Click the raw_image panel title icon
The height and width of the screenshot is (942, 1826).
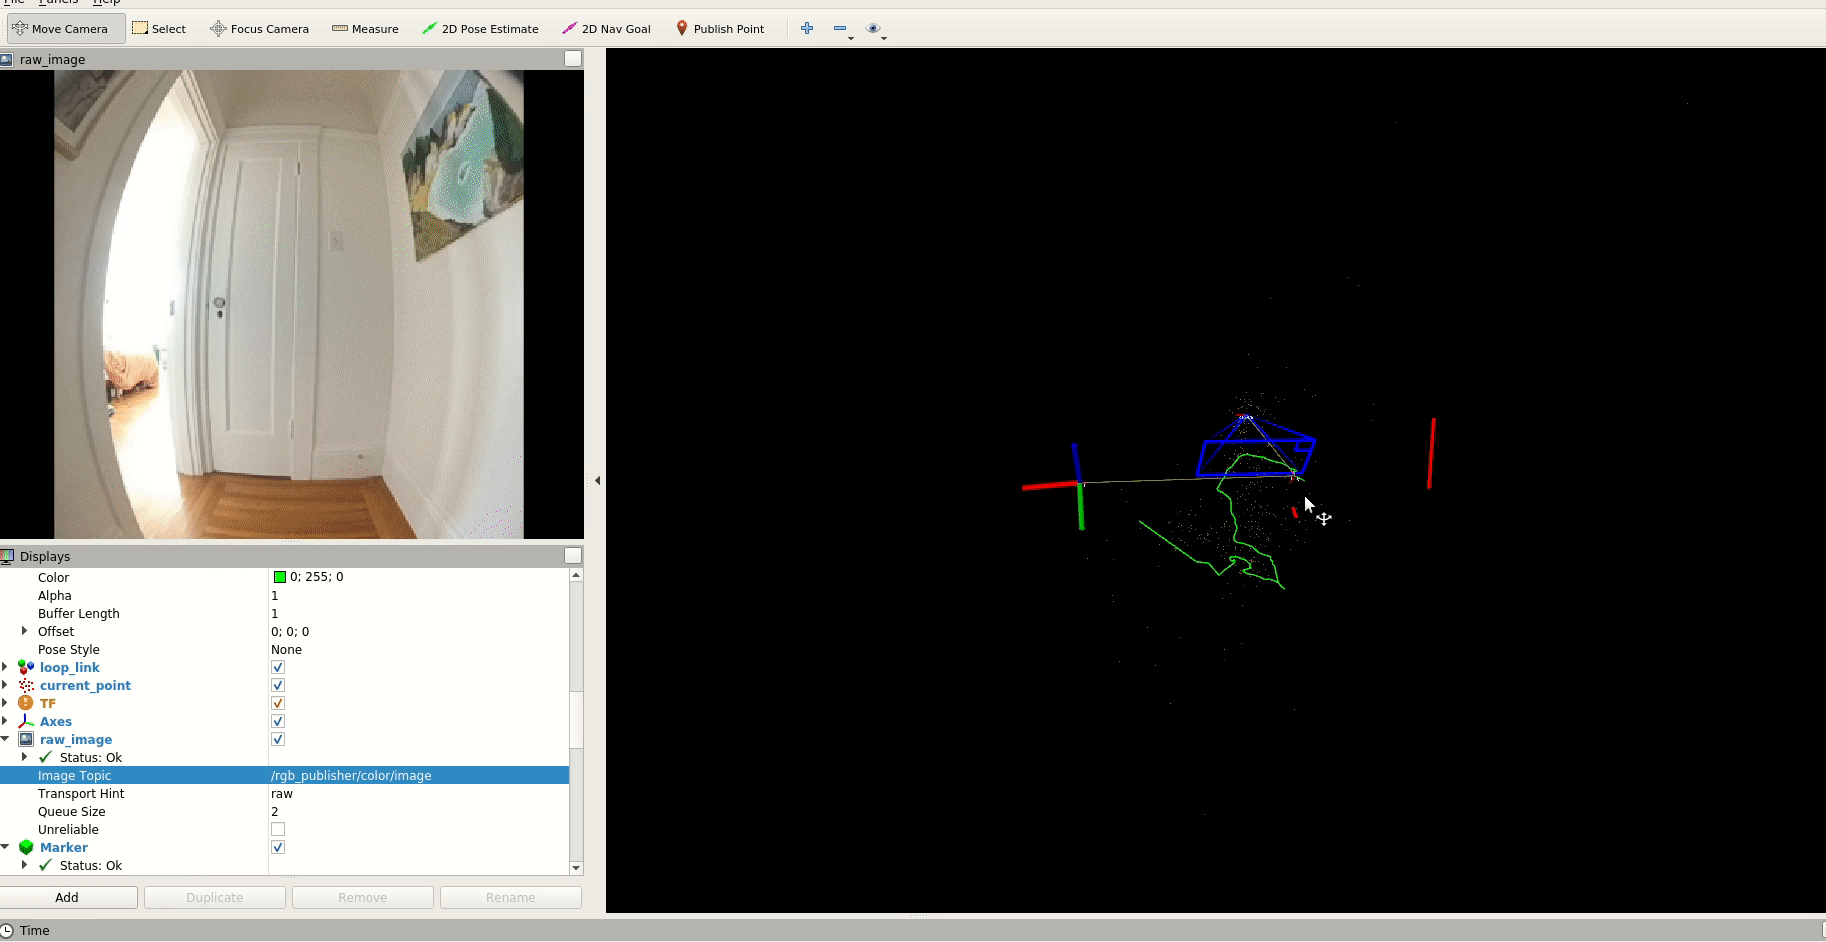[7, 59]
